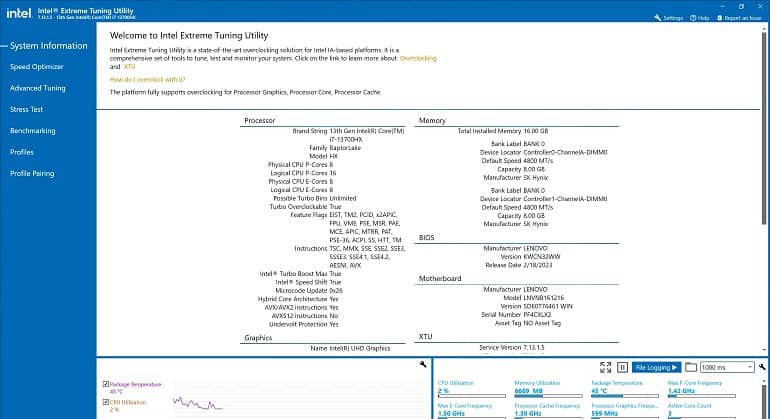Open the log file folder icon
Screen dimensions: 770x419
[x=691, y=367]
